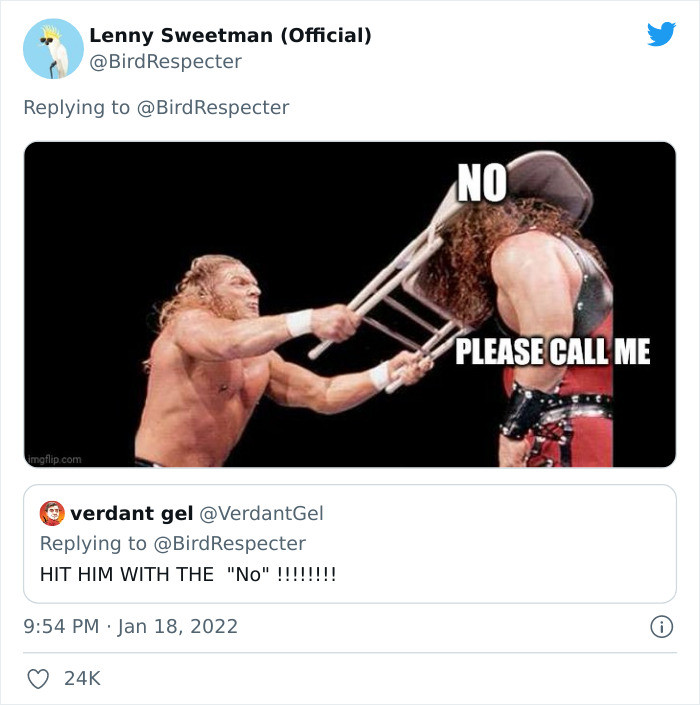Click the "PLEASE CALL ME" meme caption
The height and width of the screenshot is (705, 700).
[553, 352]
